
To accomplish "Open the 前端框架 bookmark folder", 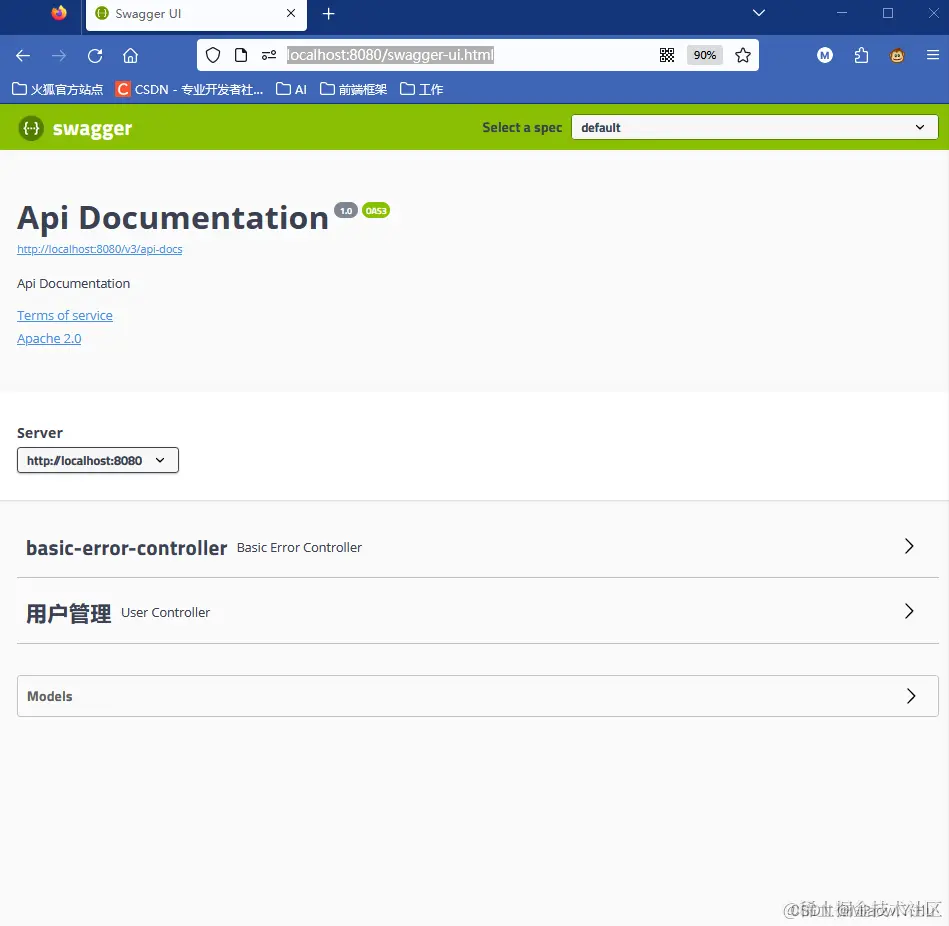I will pos(353,90).
